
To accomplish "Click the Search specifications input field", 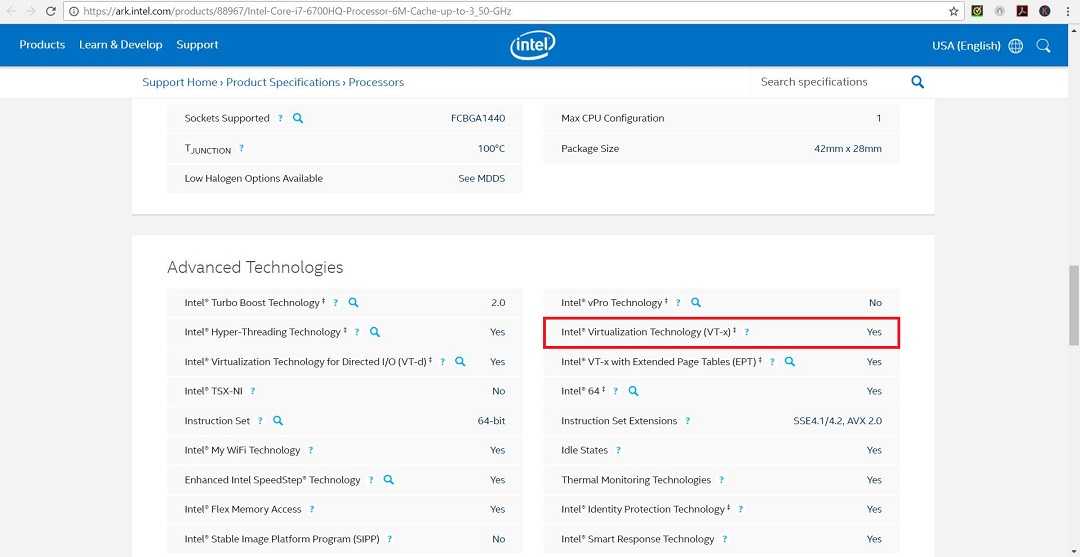I will tap(825, 82).
